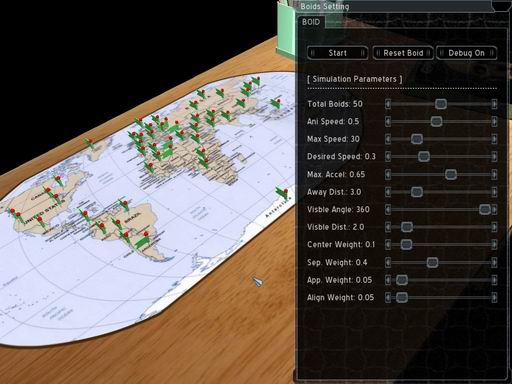Increase Sep. Weight with right arrow
This screenshot has height=384, width=512.
tap(494, 262)
